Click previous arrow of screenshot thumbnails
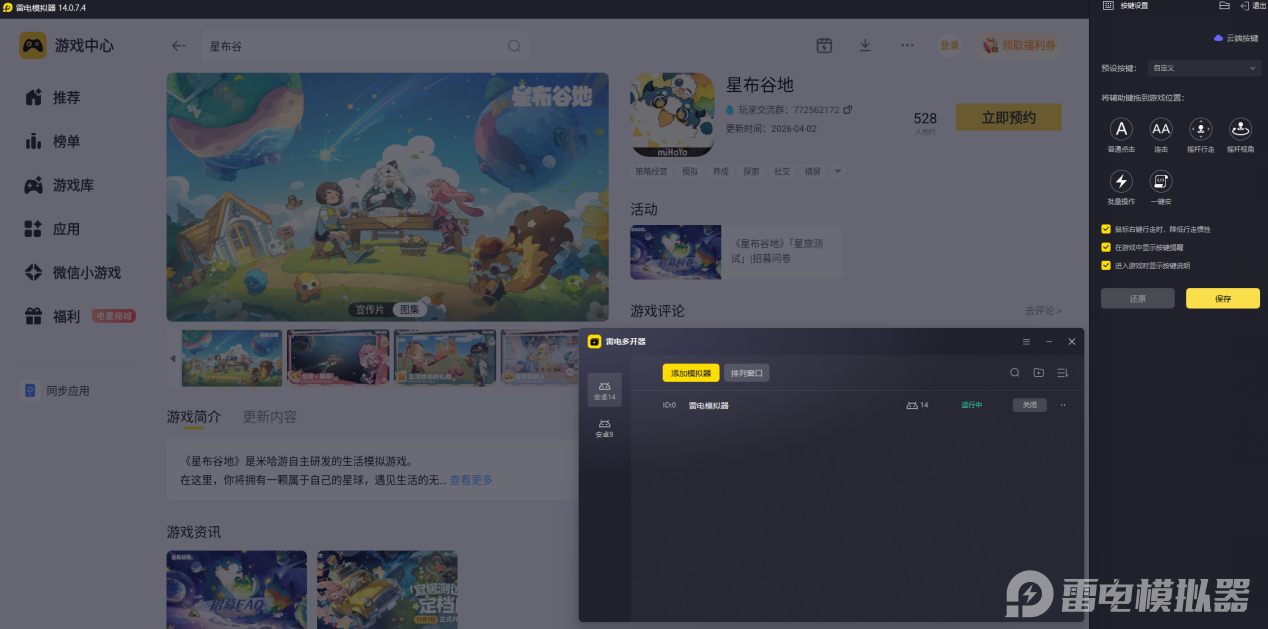 click(x=172, y=358)
